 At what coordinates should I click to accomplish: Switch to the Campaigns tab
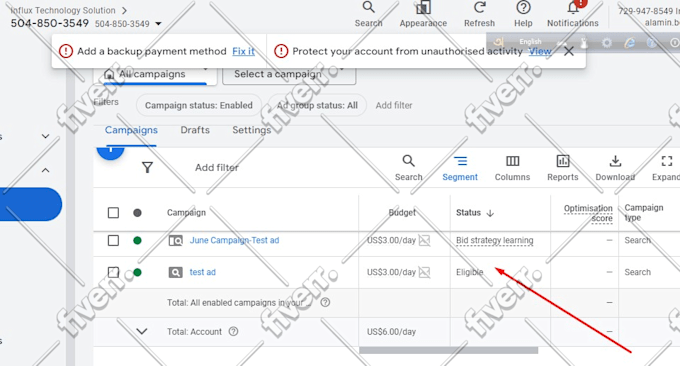131,130
